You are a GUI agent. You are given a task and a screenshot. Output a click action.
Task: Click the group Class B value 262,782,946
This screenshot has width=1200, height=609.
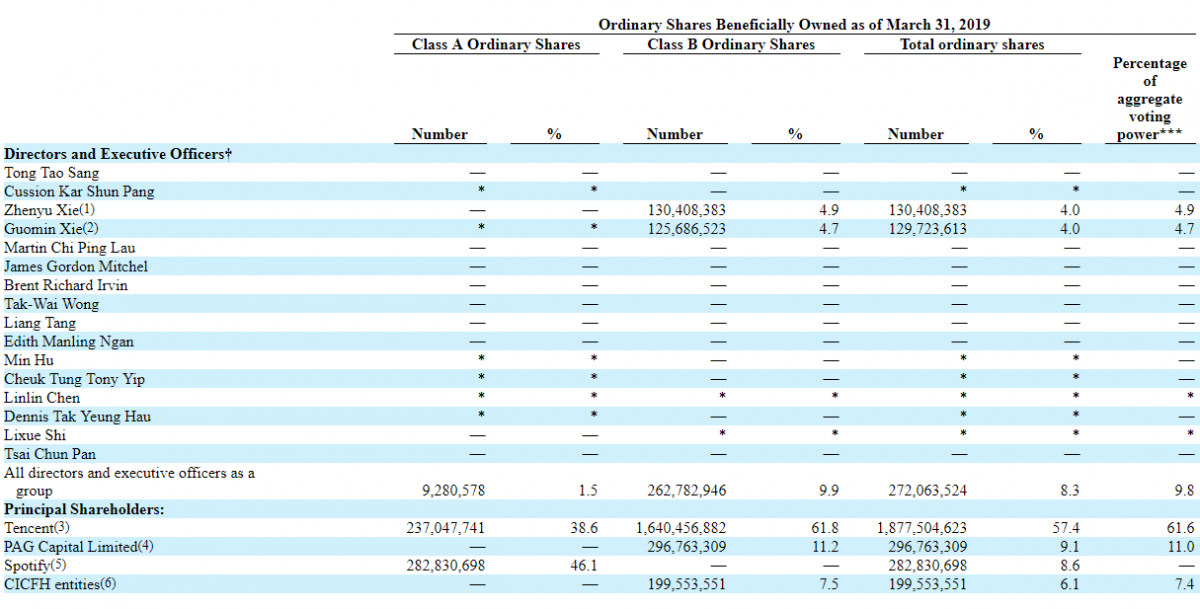[687, 491]
